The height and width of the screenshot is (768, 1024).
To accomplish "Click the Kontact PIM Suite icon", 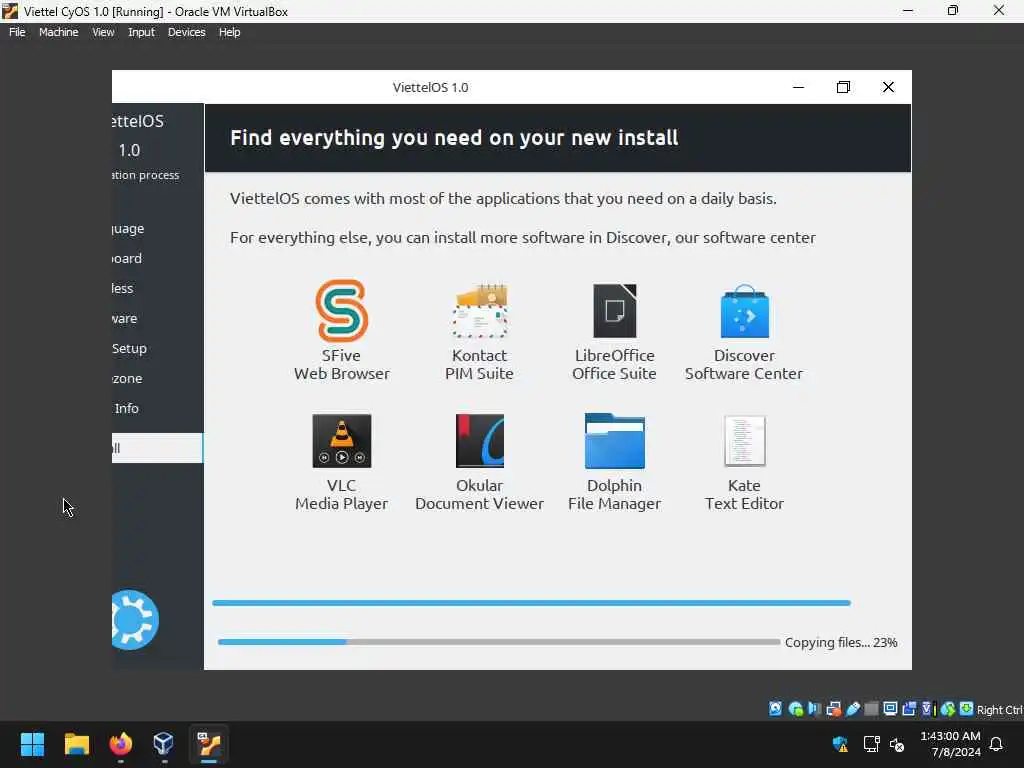I will coord(480,311).
